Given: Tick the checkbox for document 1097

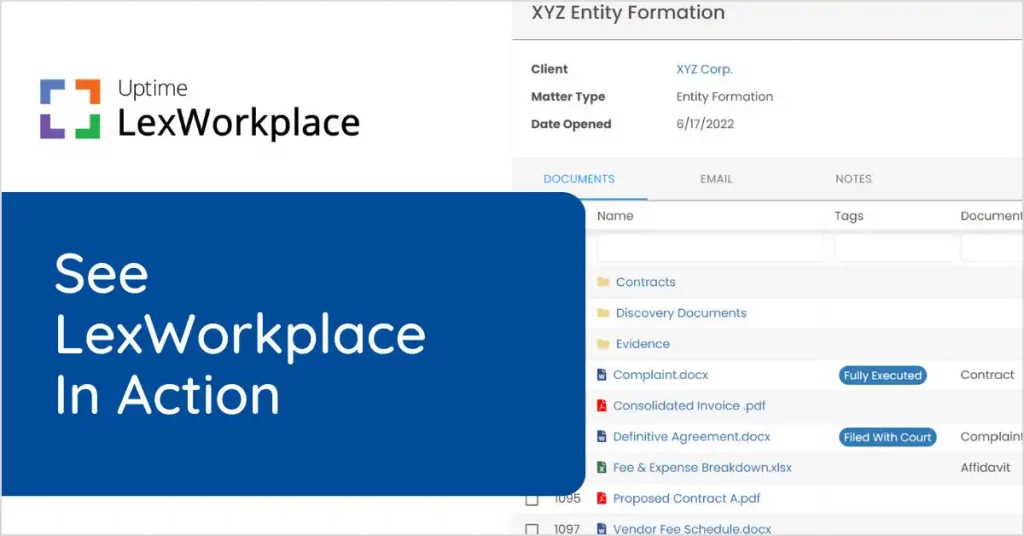Looking at the screenshot, I should pos(532,529).
